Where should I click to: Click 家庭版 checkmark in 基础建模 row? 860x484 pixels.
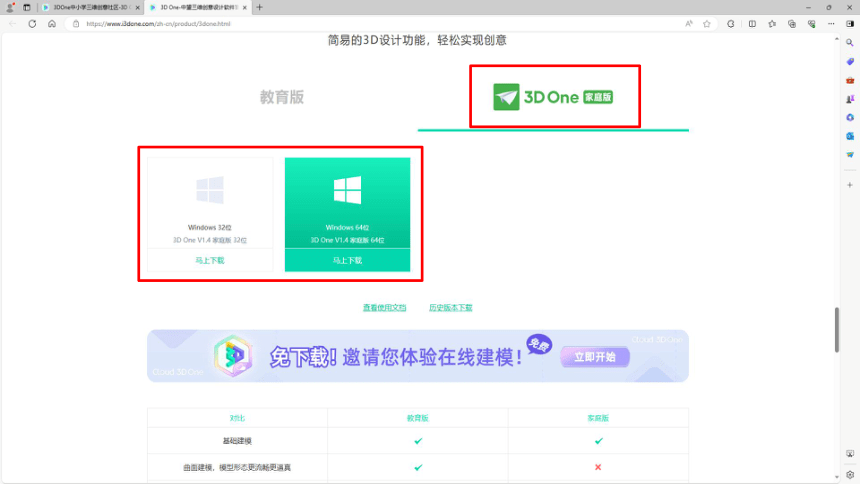click(598, 441)
